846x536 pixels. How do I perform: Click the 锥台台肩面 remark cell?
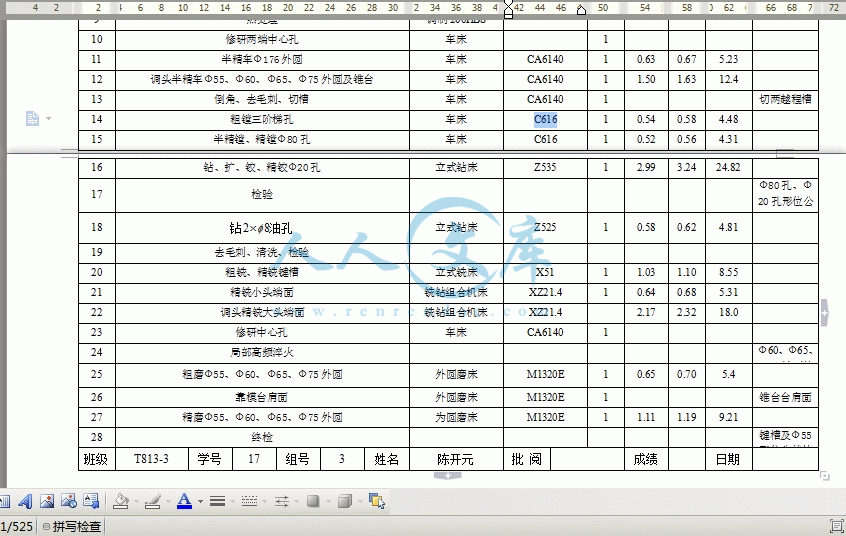(785, 397)
